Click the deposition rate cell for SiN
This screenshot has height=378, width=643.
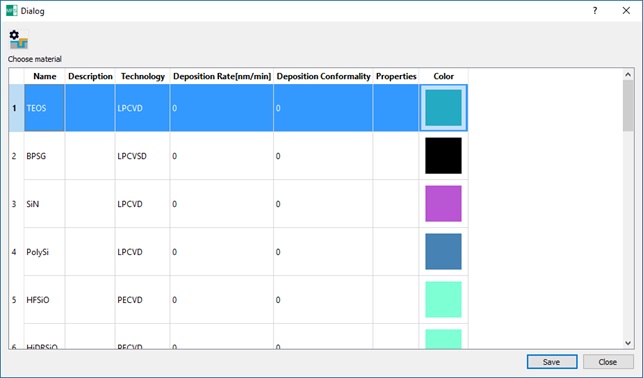coord(221,204)
